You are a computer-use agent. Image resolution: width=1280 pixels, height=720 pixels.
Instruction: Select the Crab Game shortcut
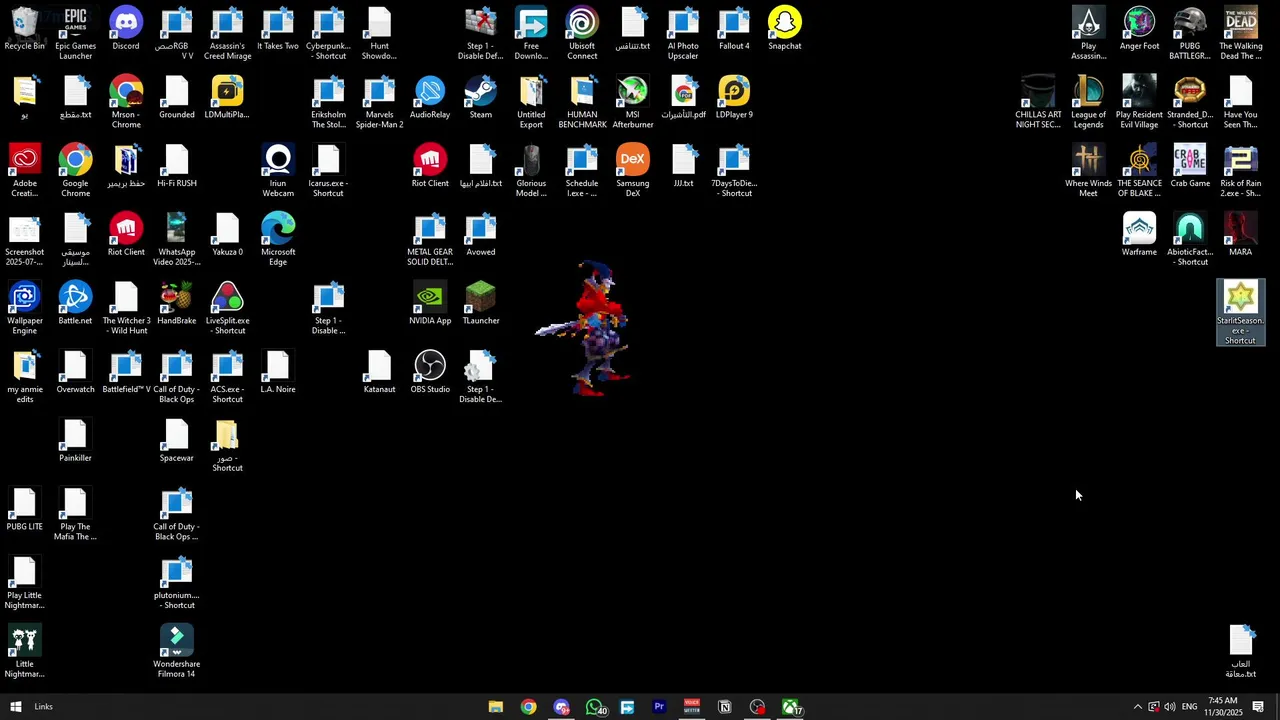coord(1190,167)
